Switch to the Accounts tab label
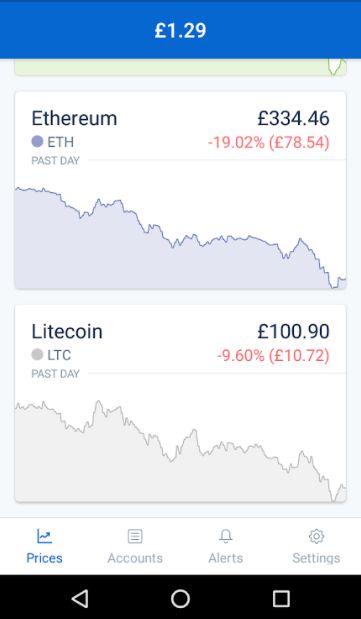Image resolution: width=361 pixels, height=619 pixels. pyautogui.click(x=135, y=558)
